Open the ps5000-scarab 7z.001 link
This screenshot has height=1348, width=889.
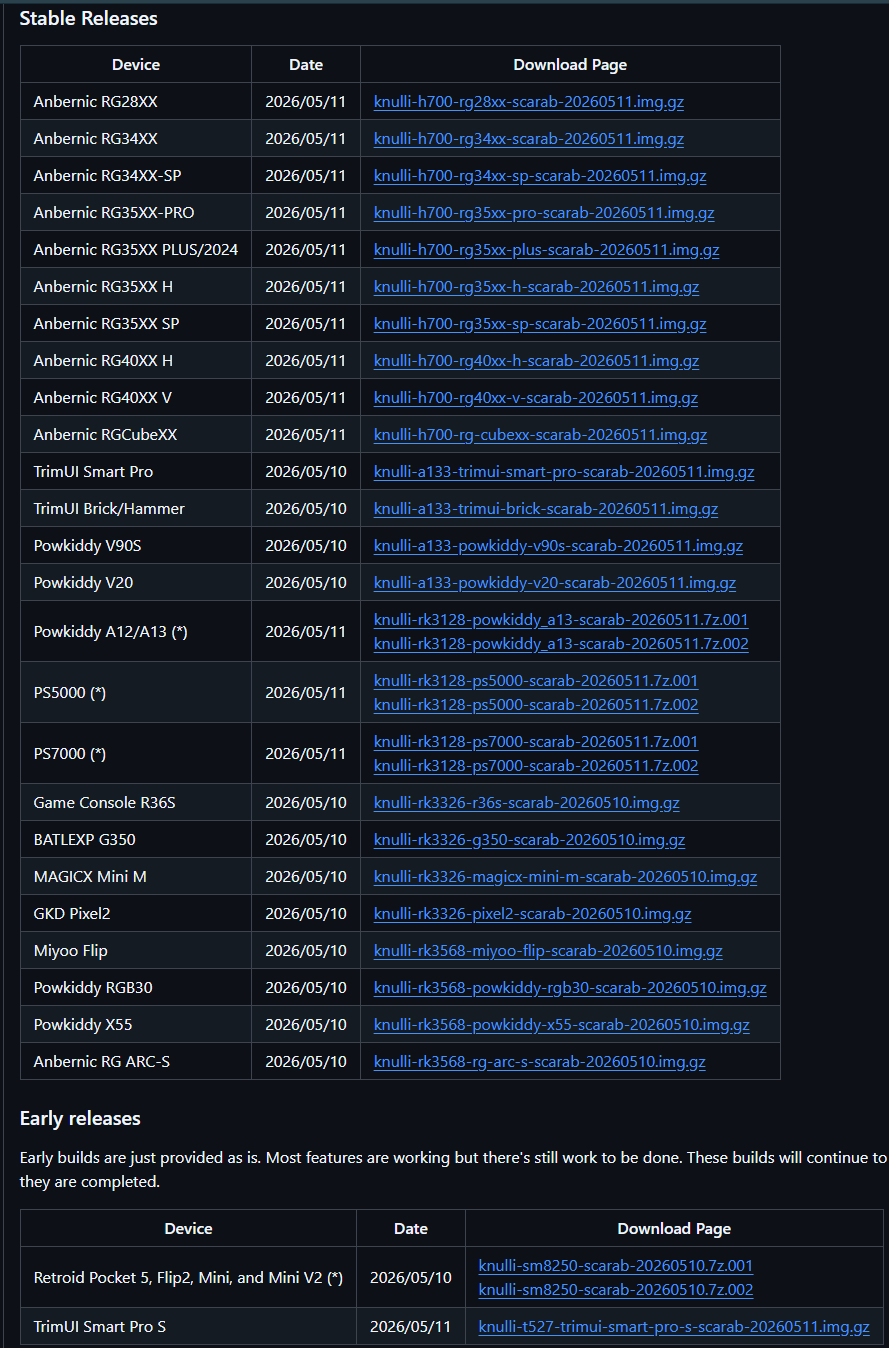536,680
